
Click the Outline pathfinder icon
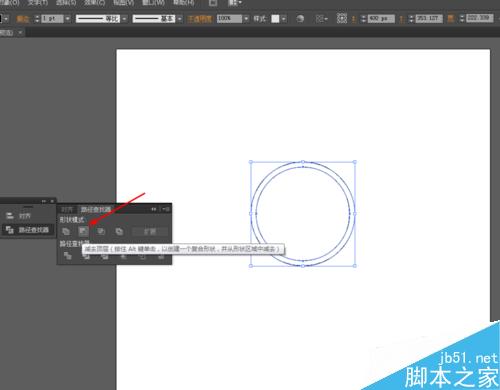pyautogui.click(x=142, y=257)
